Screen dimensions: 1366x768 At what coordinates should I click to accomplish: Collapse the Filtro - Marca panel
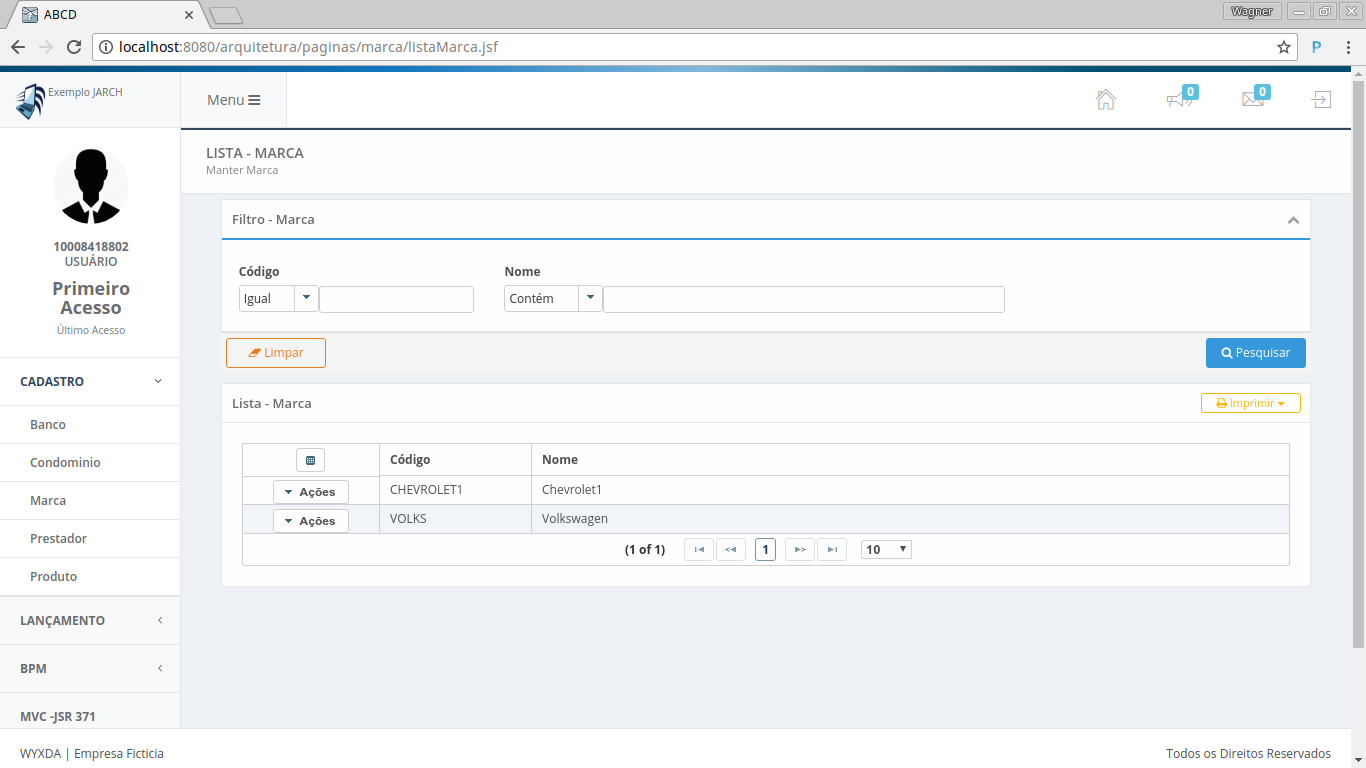tap(1293, 220)
